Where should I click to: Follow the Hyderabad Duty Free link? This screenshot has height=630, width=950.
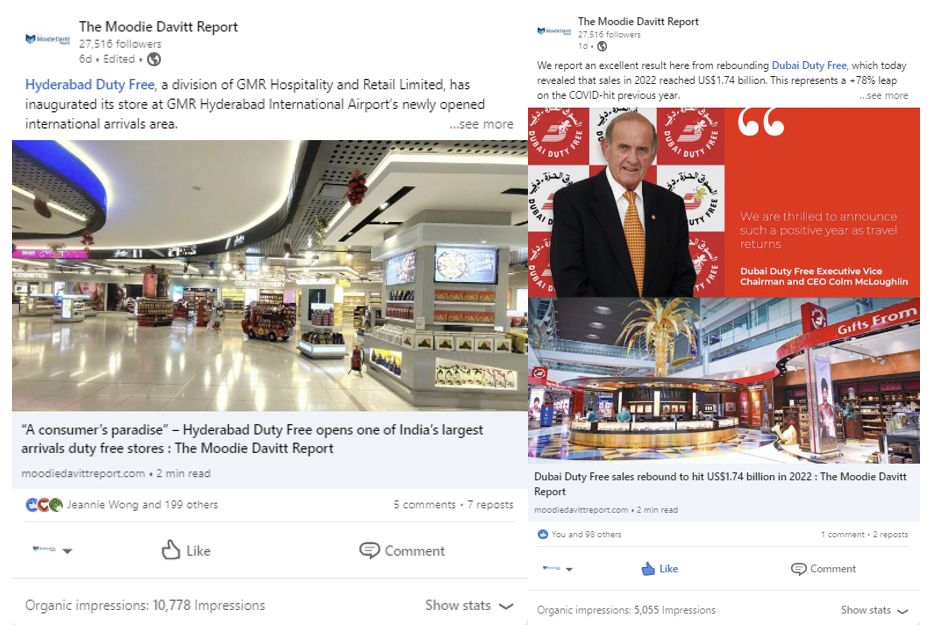(x=90, y=85)
